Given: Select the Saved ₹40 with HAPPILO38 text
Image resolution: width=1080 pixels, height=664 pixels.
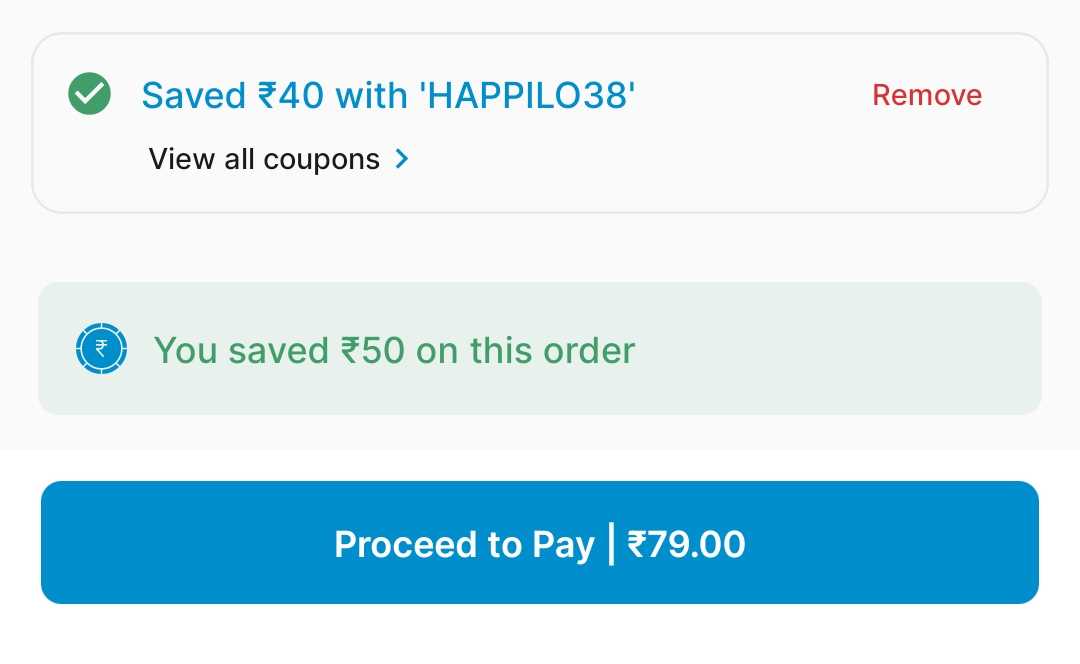Looking at the screenshot, I should [388, 95].
